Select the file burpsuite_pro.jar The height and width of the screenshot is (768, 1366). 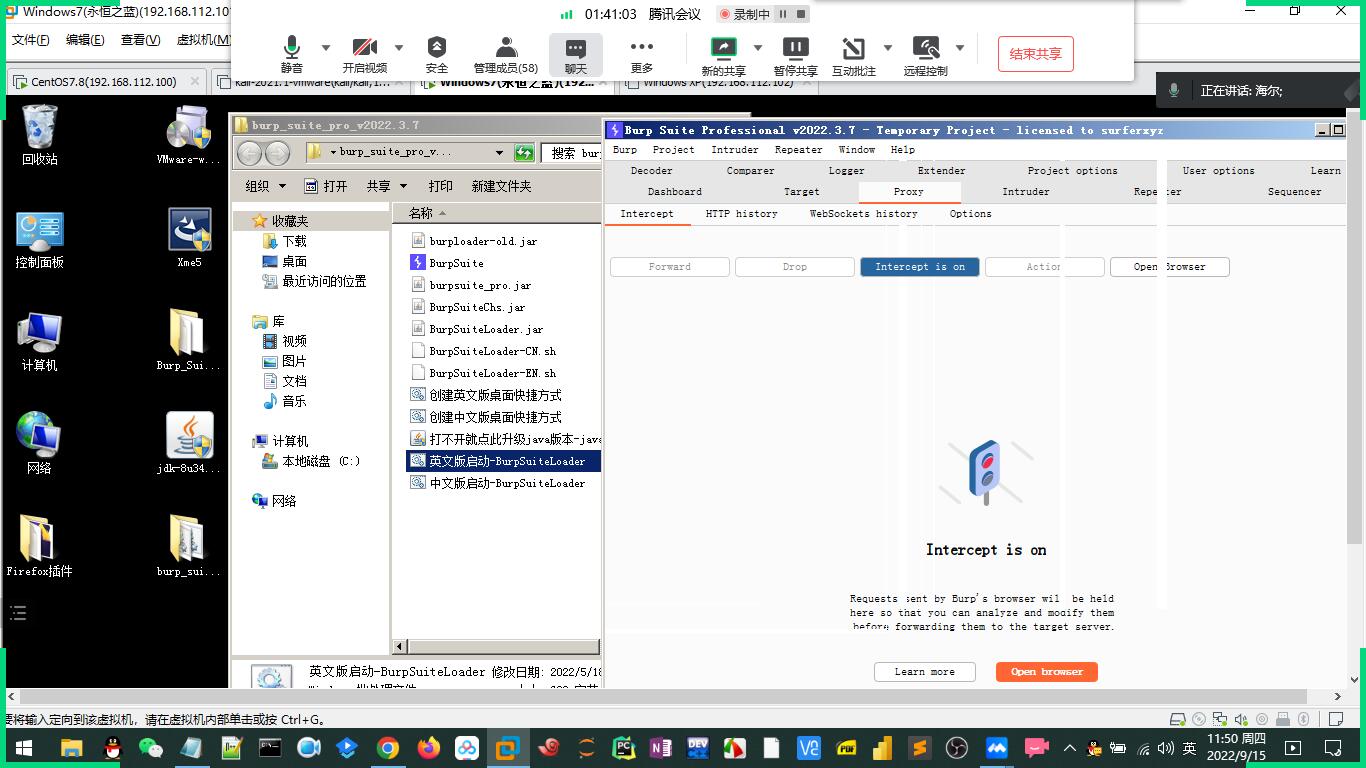tap(480, 285)
